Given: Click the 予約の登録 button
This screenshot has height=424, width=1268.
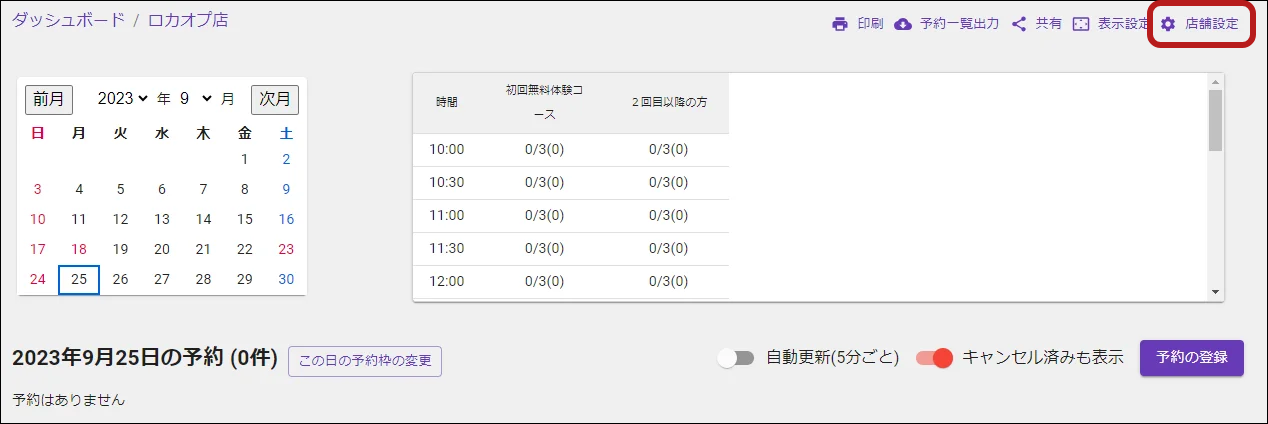Looking at the screenshot, I should click(1192, 358).
